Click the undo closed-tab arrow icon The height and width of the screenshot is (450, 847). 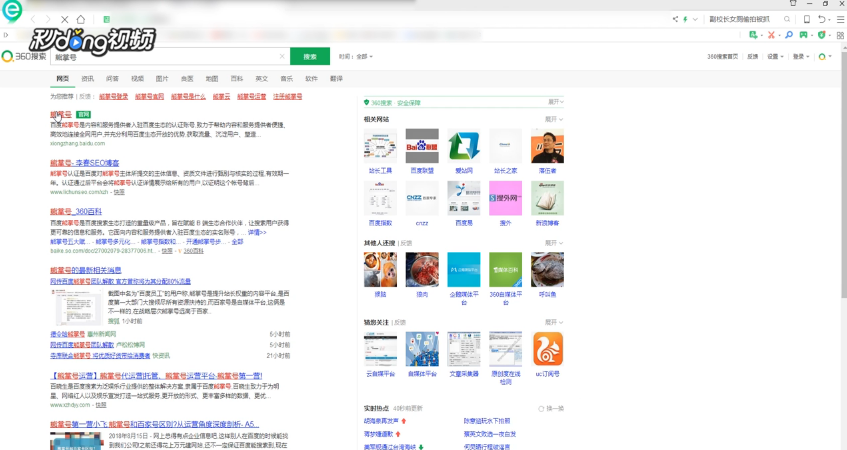click(822, 19)
